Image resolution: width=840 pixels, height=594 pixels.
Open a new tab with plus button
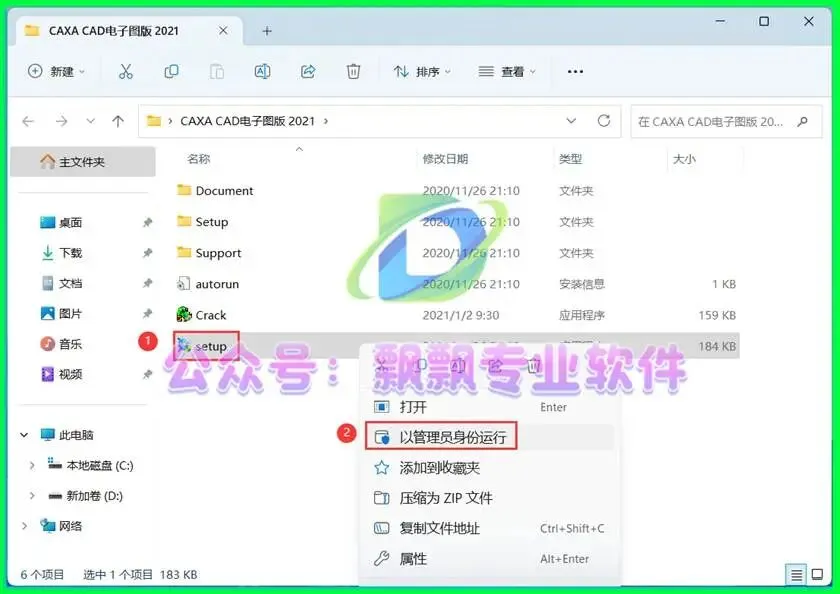(267, 31)
